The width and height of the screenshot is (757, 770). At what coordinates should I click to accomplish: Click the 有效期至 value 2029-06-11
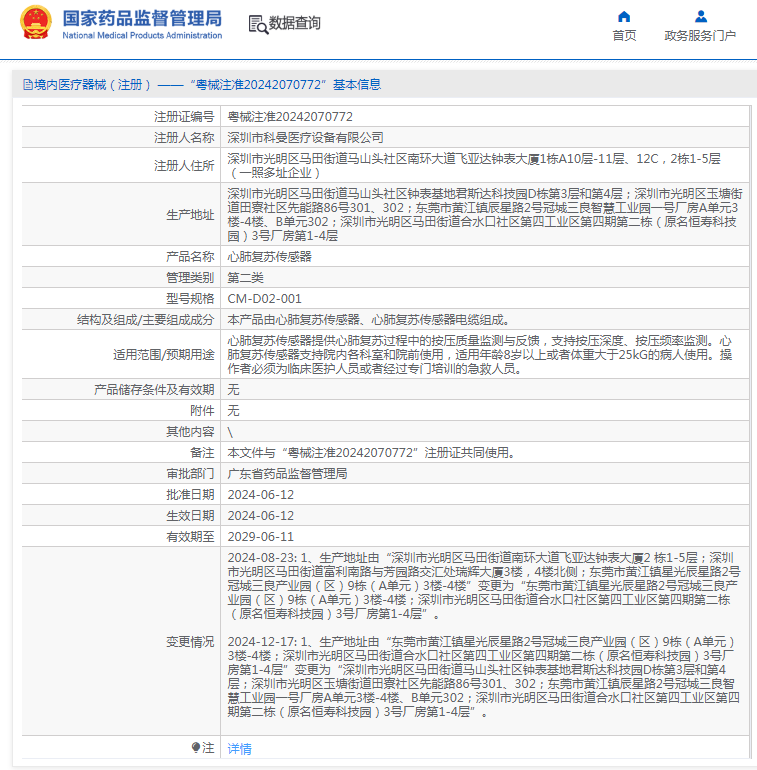(x=261, y=537)
